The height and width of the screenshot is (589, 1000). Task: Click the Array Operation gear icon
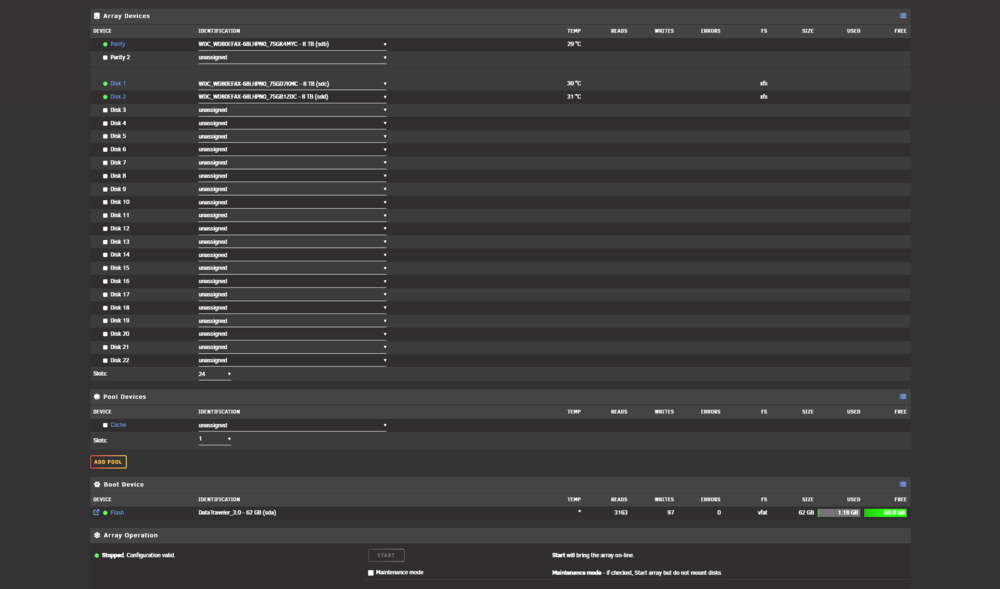pyautogui.click(x=97, y=535)
